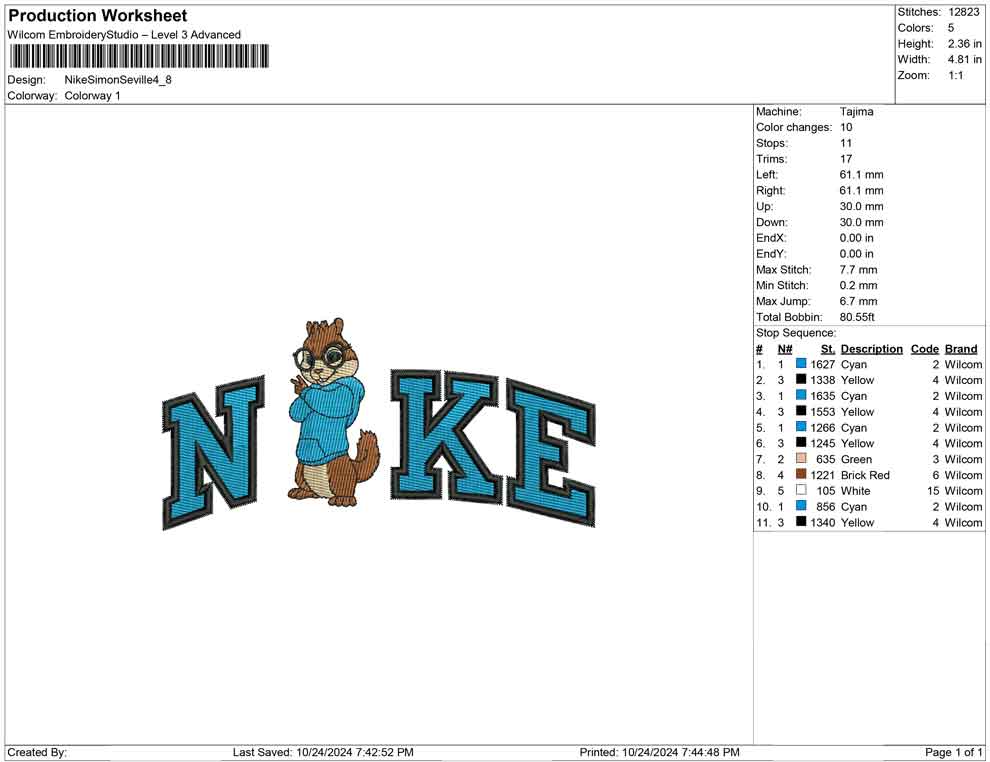Screen dimensions: 990x762
Task: Click the black swatch beside stitch count 1245
Action: (801, 443)
